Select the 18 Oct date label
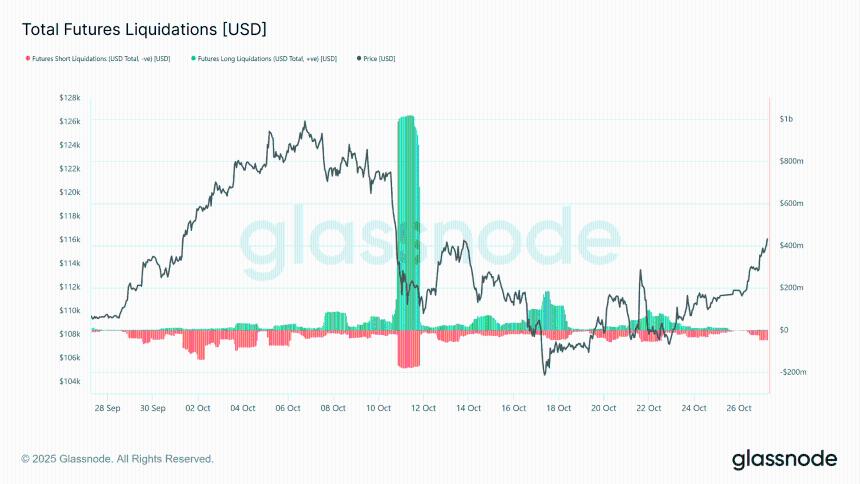 (x=557, y=408)
